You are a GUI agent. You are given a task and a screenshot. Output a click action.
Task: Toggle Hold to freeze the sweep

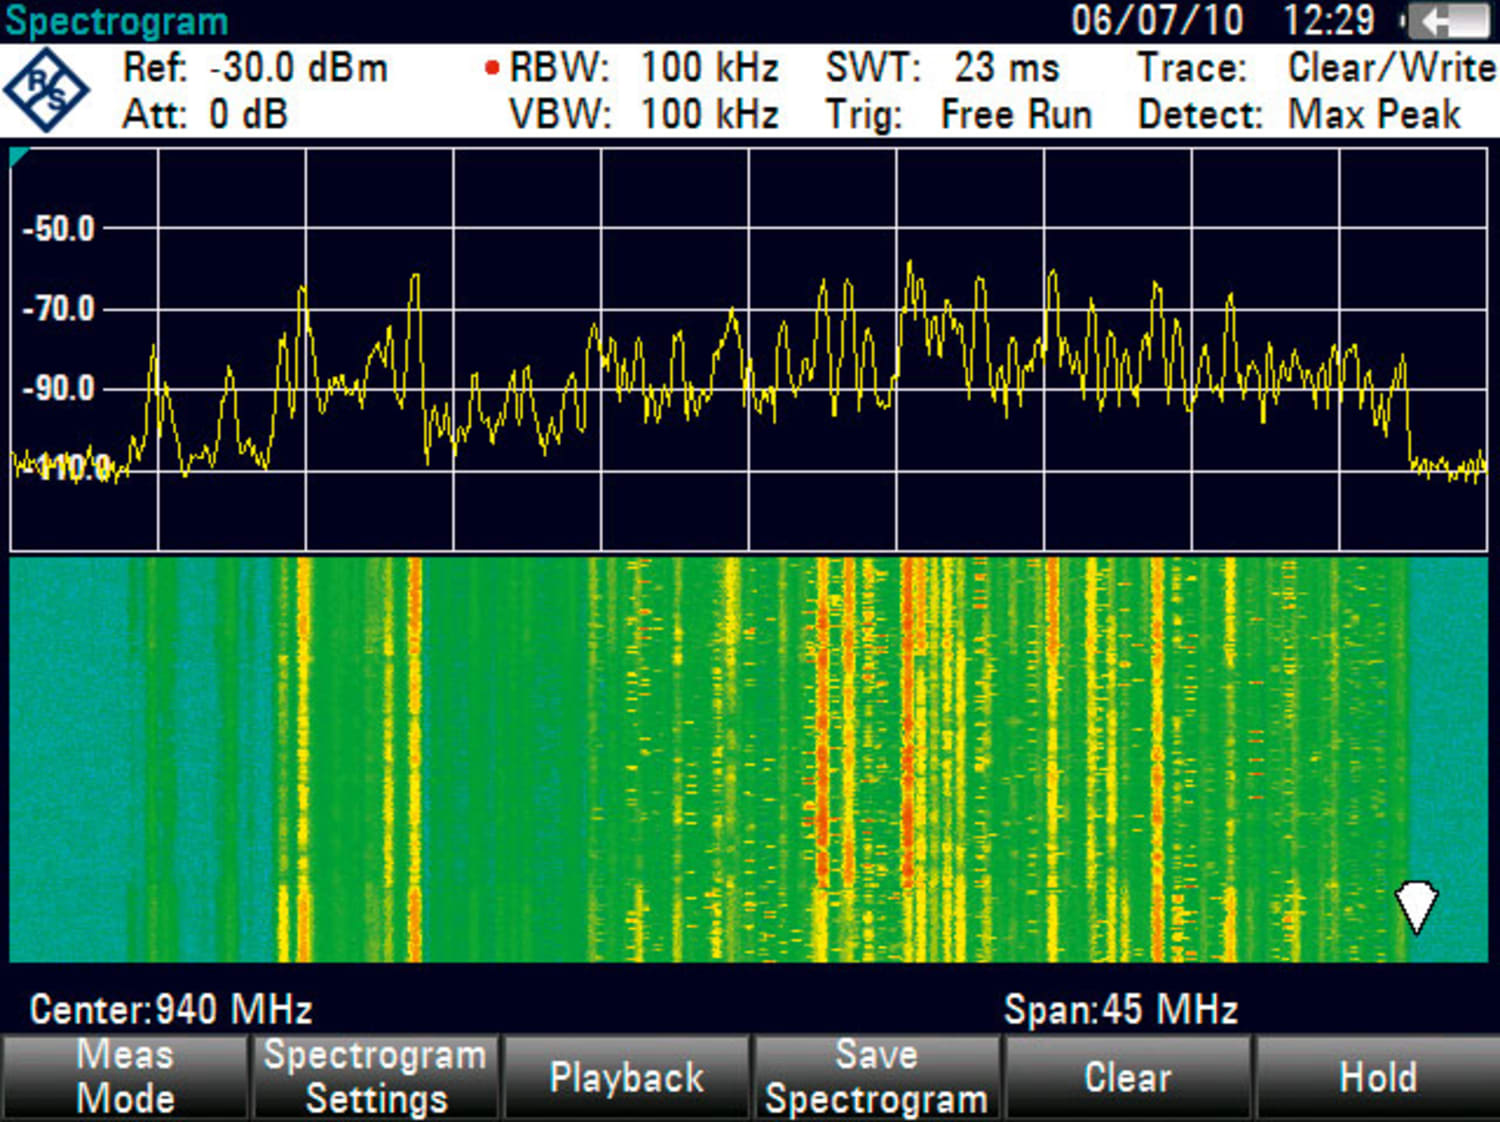1377,1077
